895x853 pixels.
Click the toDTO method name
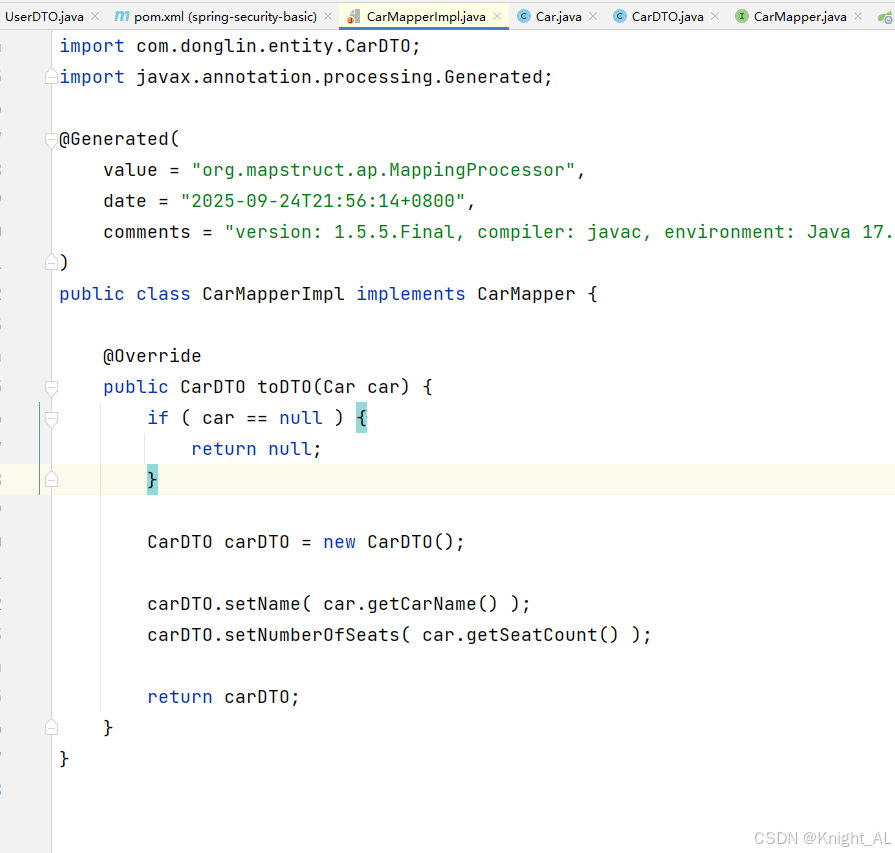pyautogui.click(x=284, y=387)
